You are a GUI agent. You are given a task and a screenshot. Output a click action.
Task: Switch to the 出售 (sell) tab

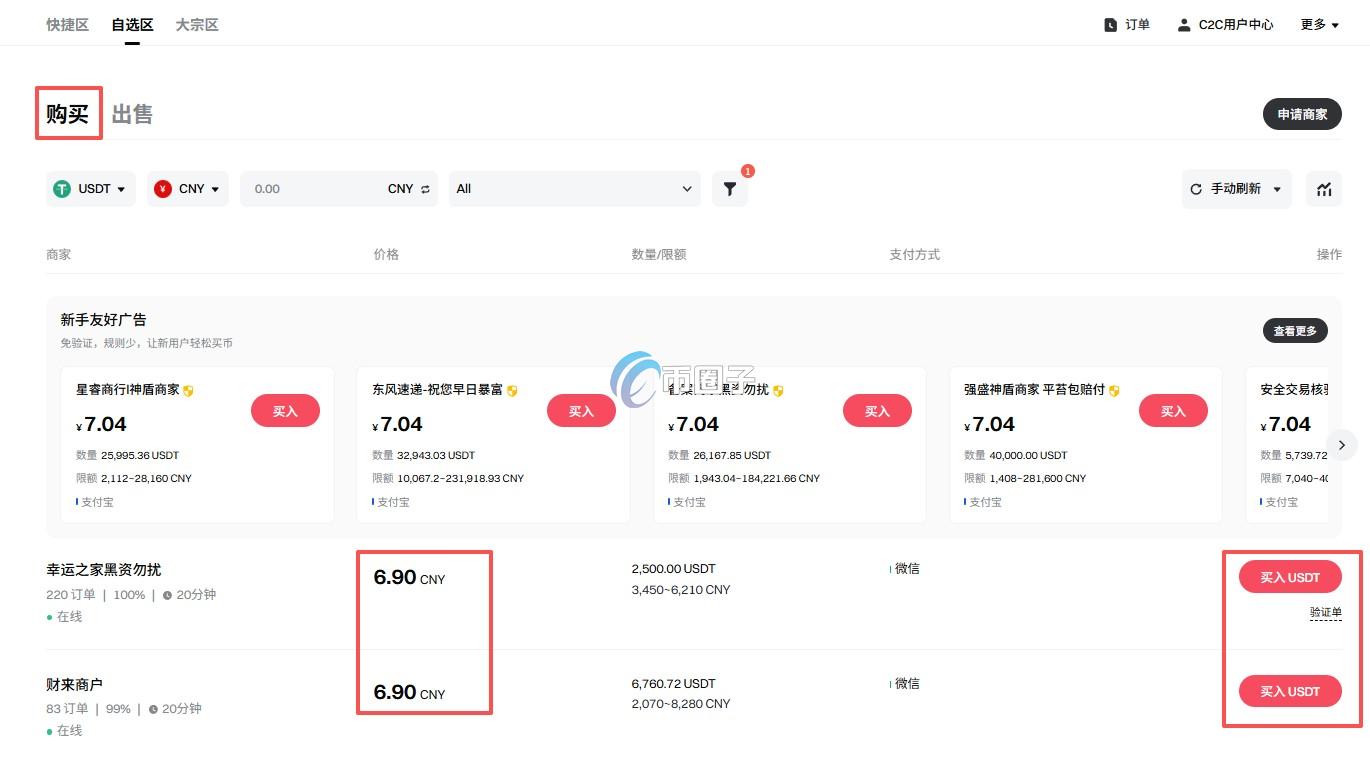coord(131,113)
